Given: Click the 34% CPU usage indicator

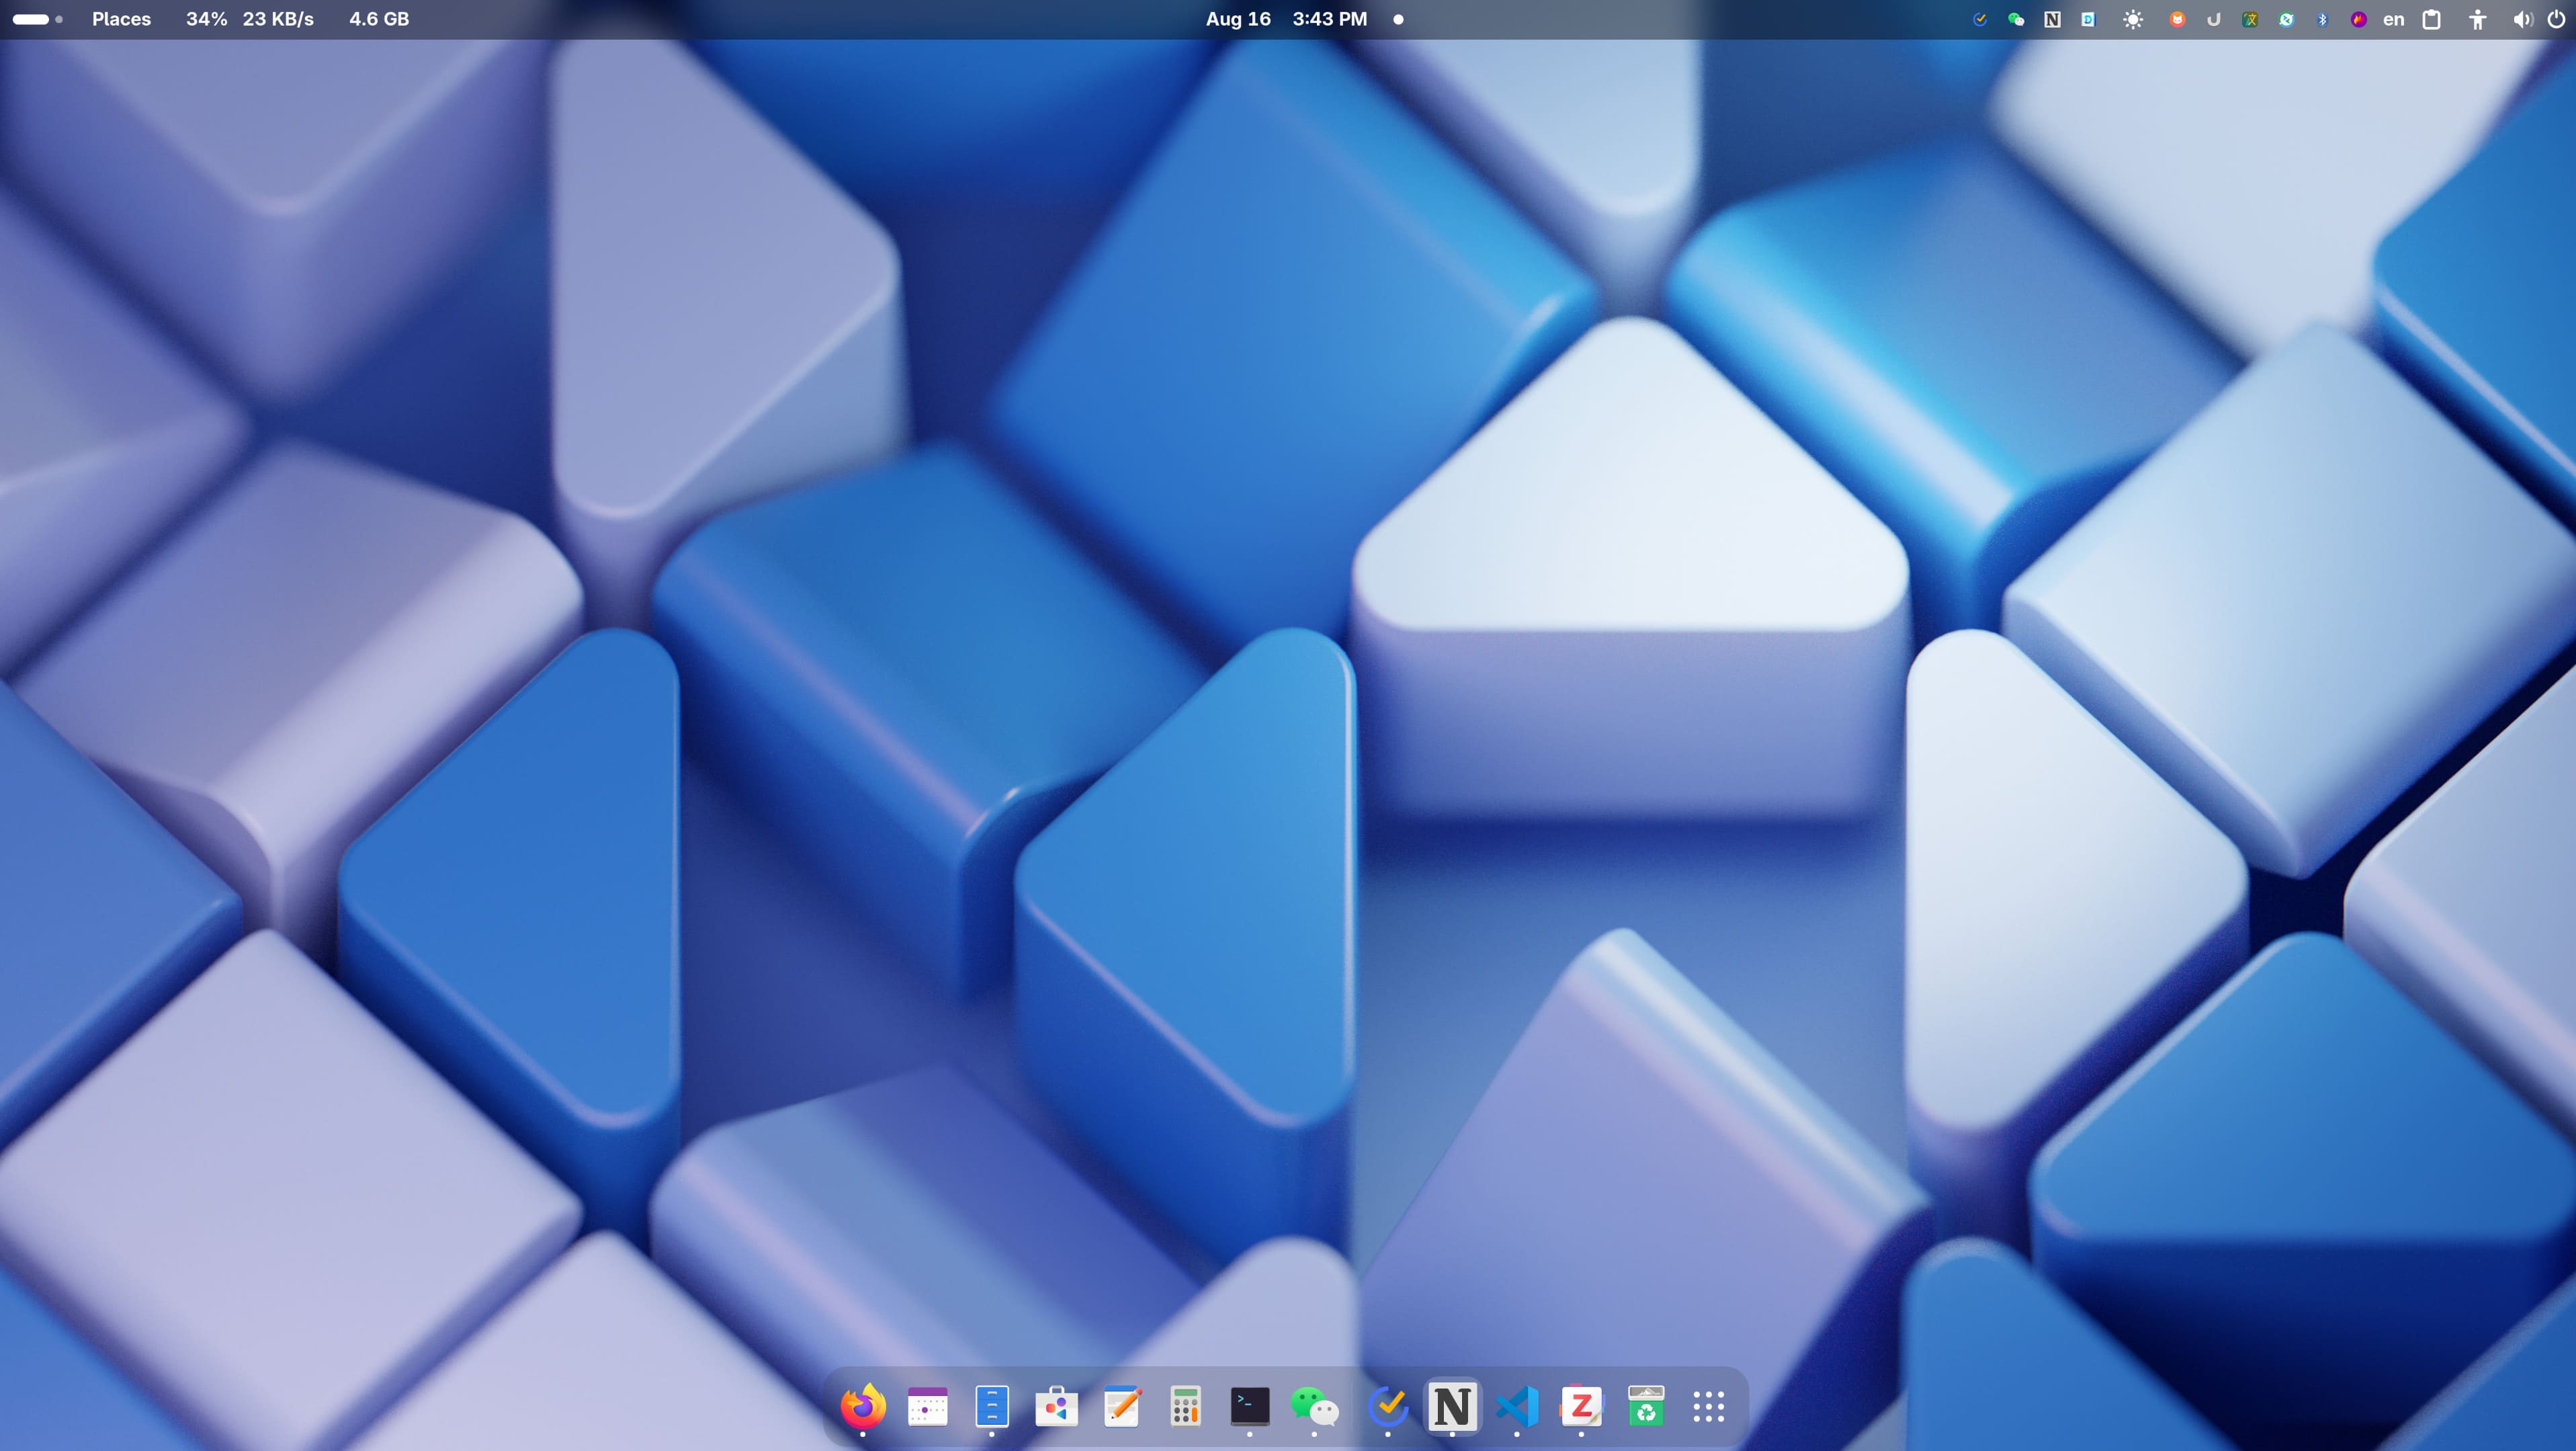Looking at the screenshot, I should pos(206,19).
